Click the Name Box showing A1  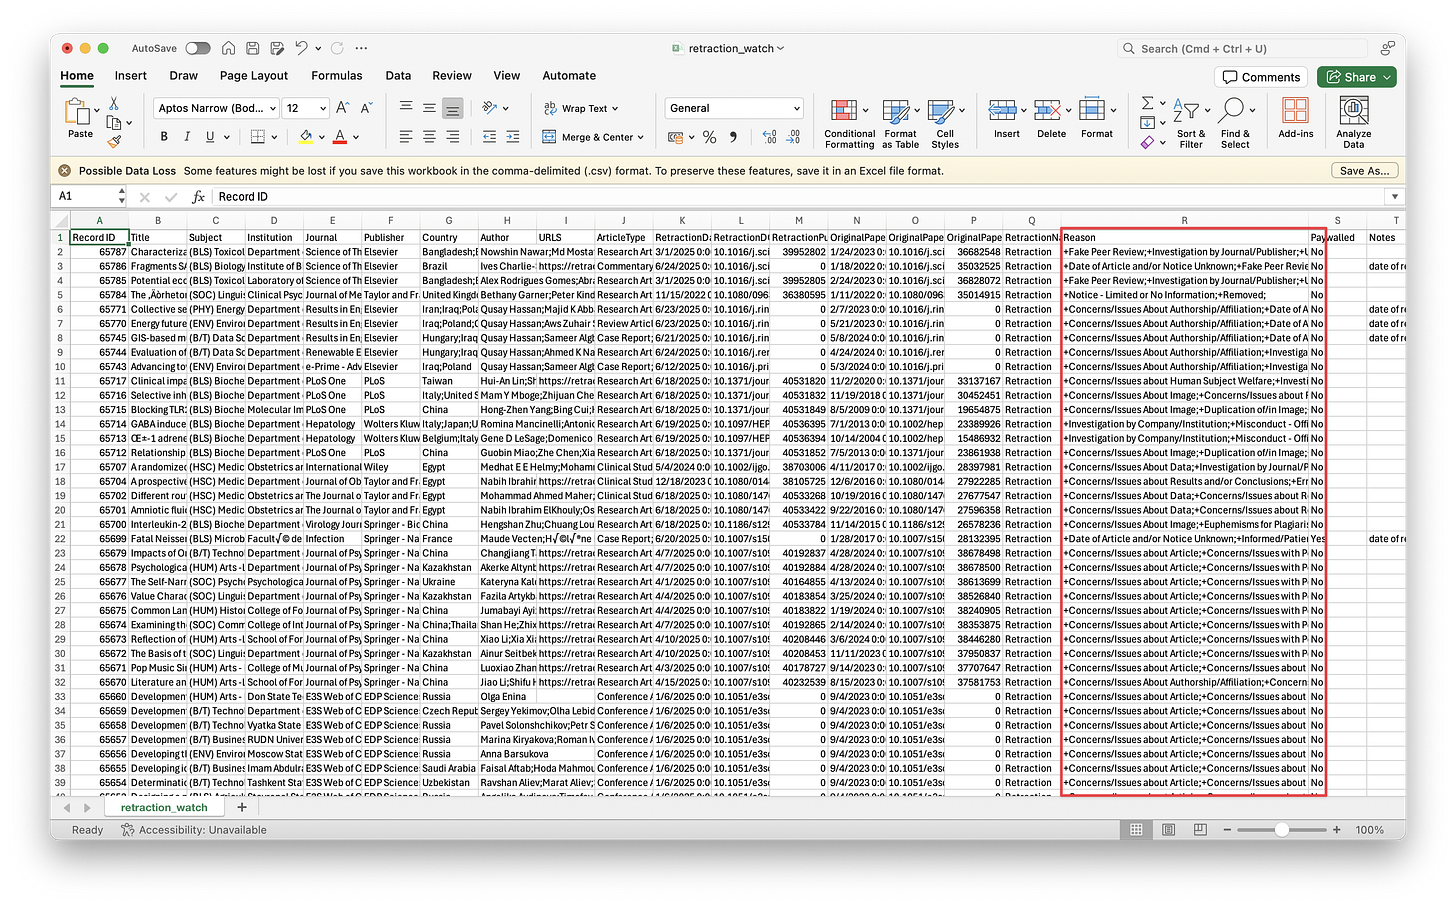[87, 197]
